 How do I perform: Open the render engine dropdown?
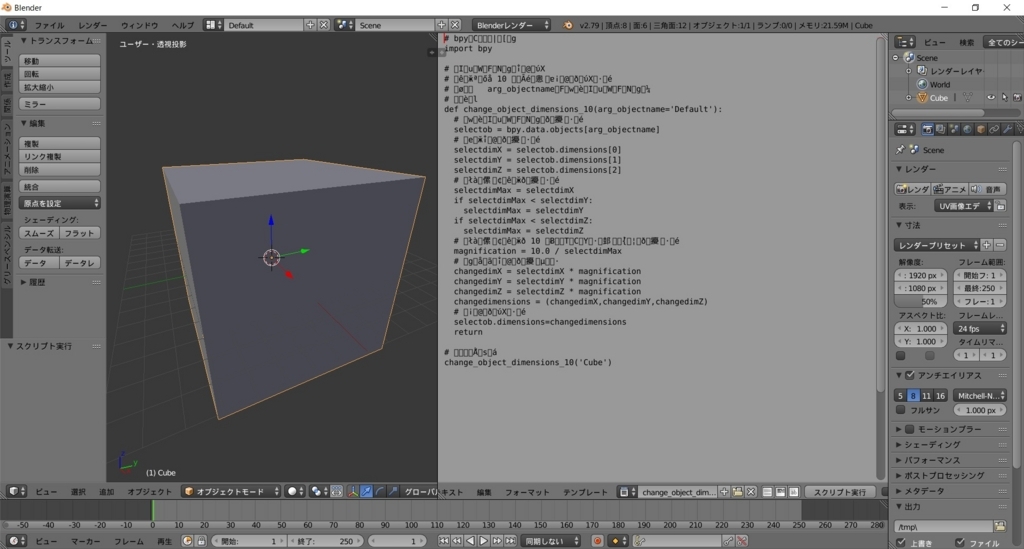click(511, 25)
